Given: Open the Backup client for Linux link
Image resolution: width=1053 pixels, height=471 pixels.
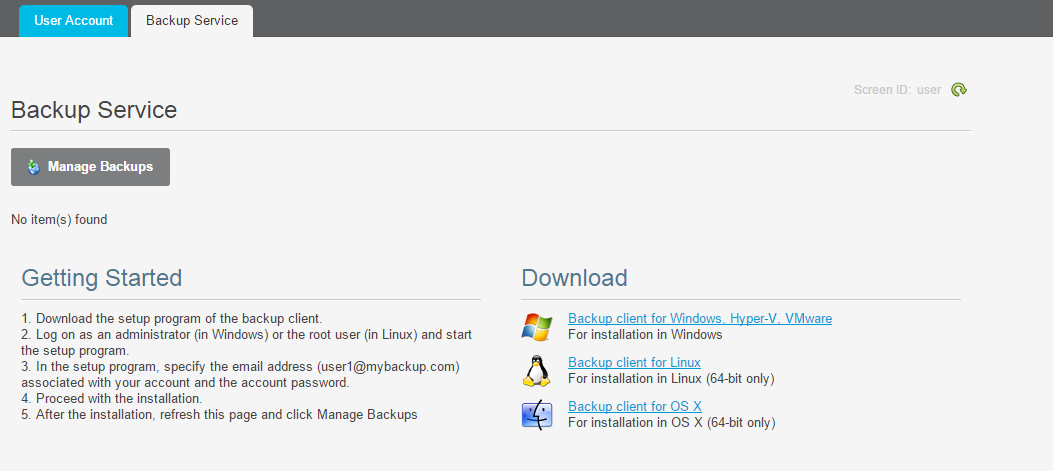Looking at the screenshot, I should coord(634,363).
